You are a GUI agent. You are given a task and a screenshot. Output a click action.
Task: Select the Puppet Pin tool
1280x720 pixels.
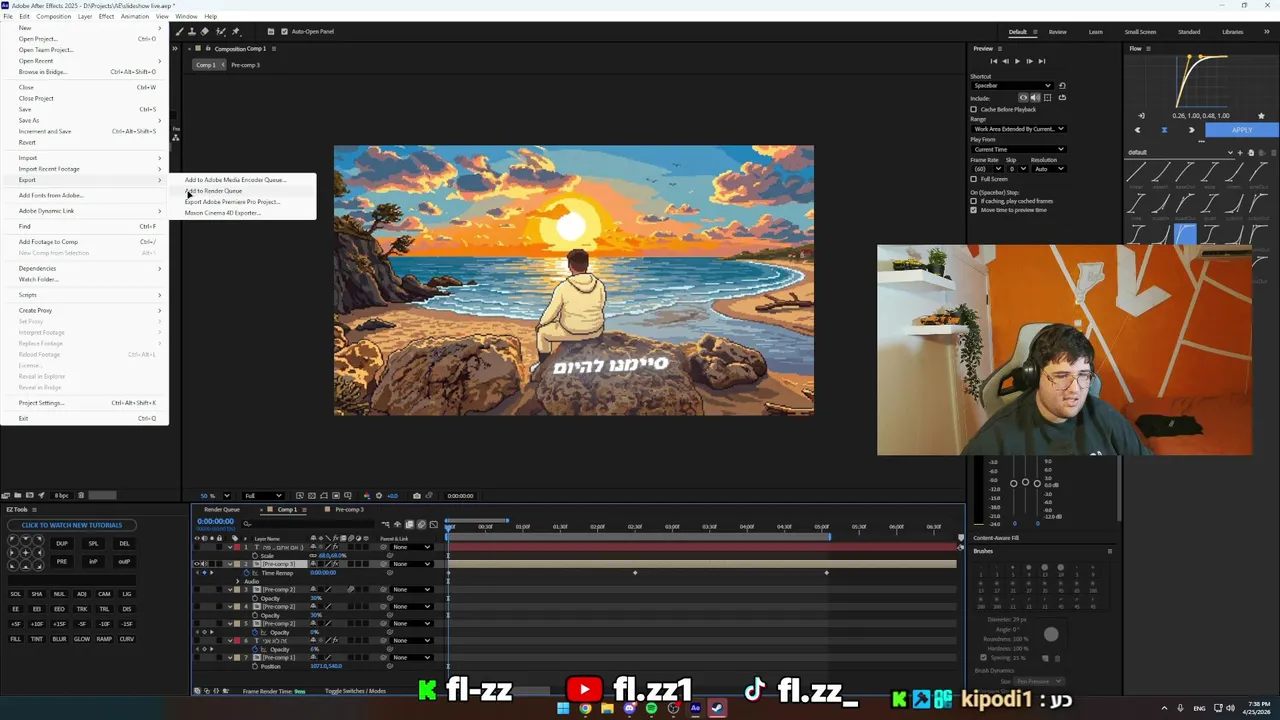click(x=236, y=31)
